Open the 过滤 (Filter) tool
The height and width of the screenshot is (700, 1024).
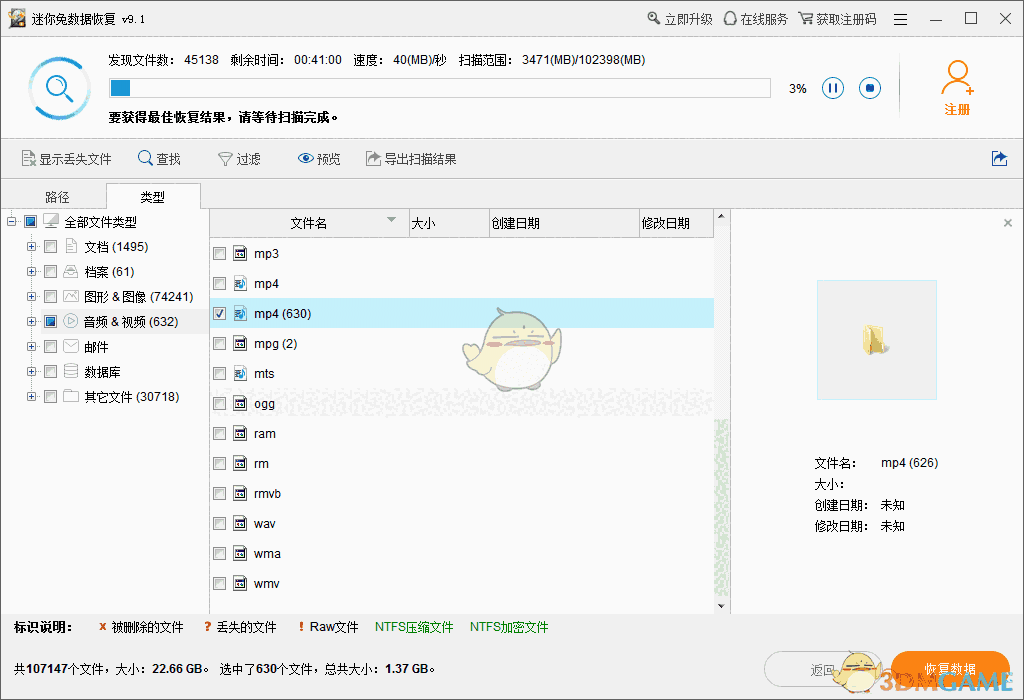(239, 158)
